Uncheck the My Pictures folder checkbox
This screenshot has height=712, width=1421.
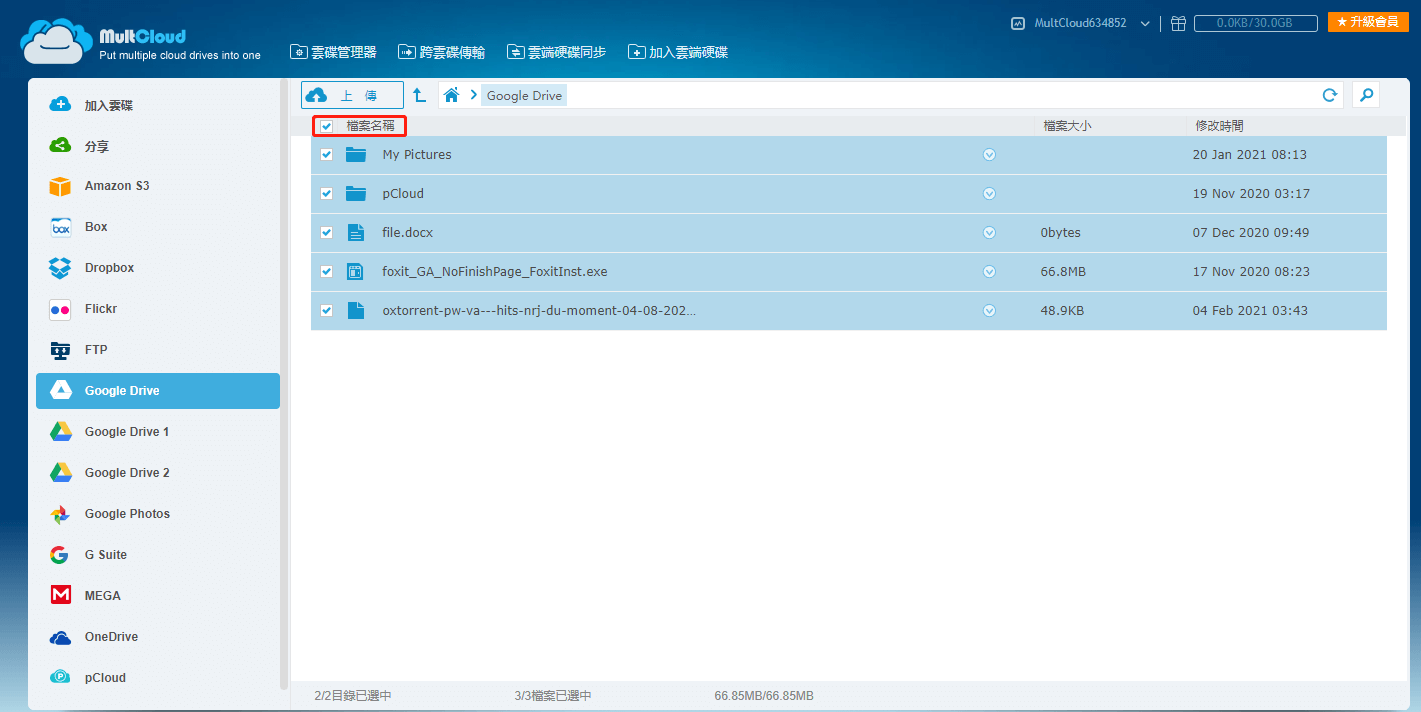click(327, 155)
